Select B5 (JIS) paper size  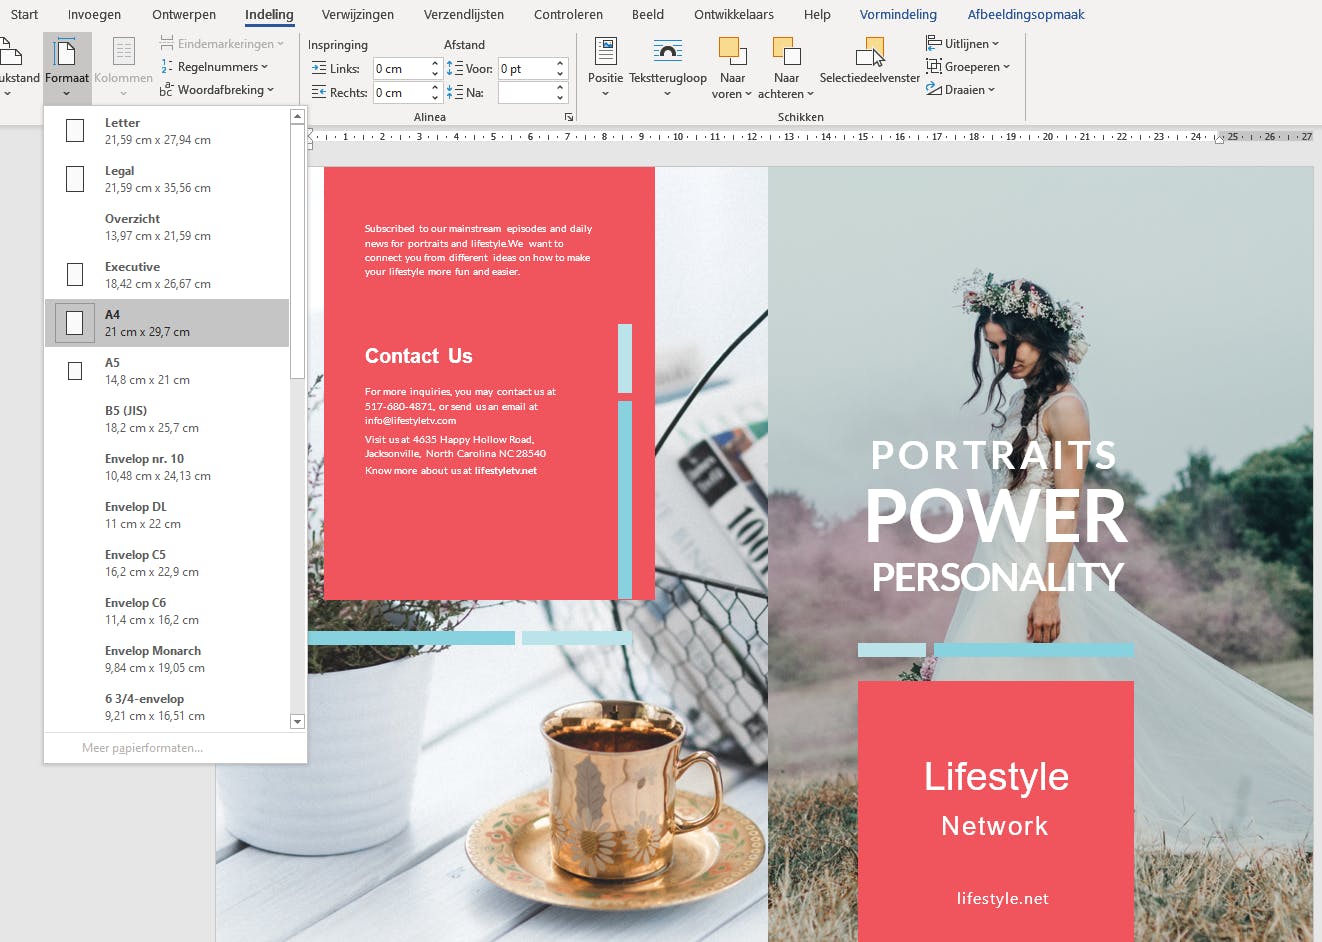(x=167, y=419)
